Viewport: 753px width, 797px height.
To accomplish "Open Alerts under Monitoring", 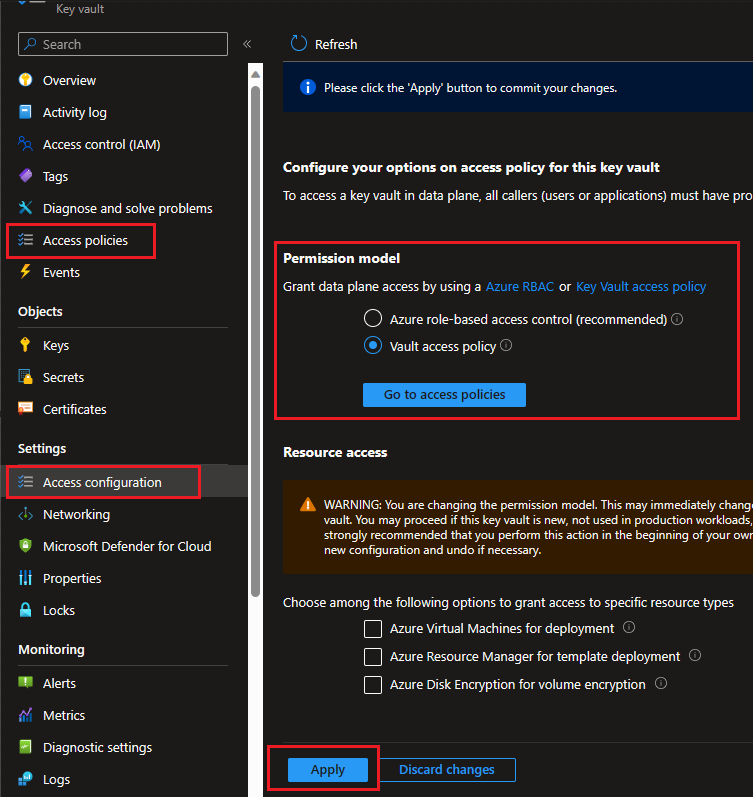I will pyautogui.click(x=59, y=684).
